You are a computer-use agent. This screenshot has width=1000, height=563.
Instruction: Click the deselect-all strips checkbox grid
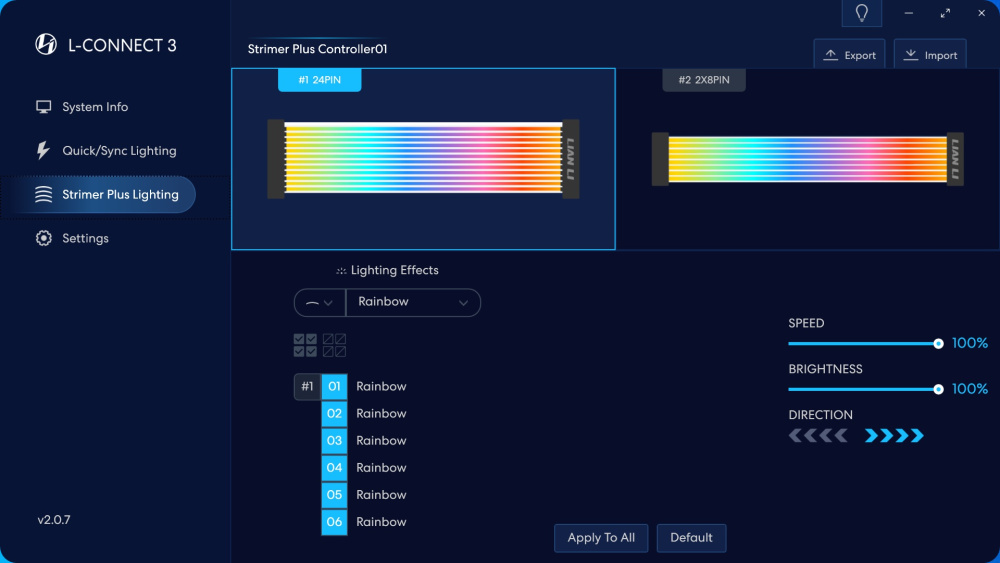tap(334, 345)
